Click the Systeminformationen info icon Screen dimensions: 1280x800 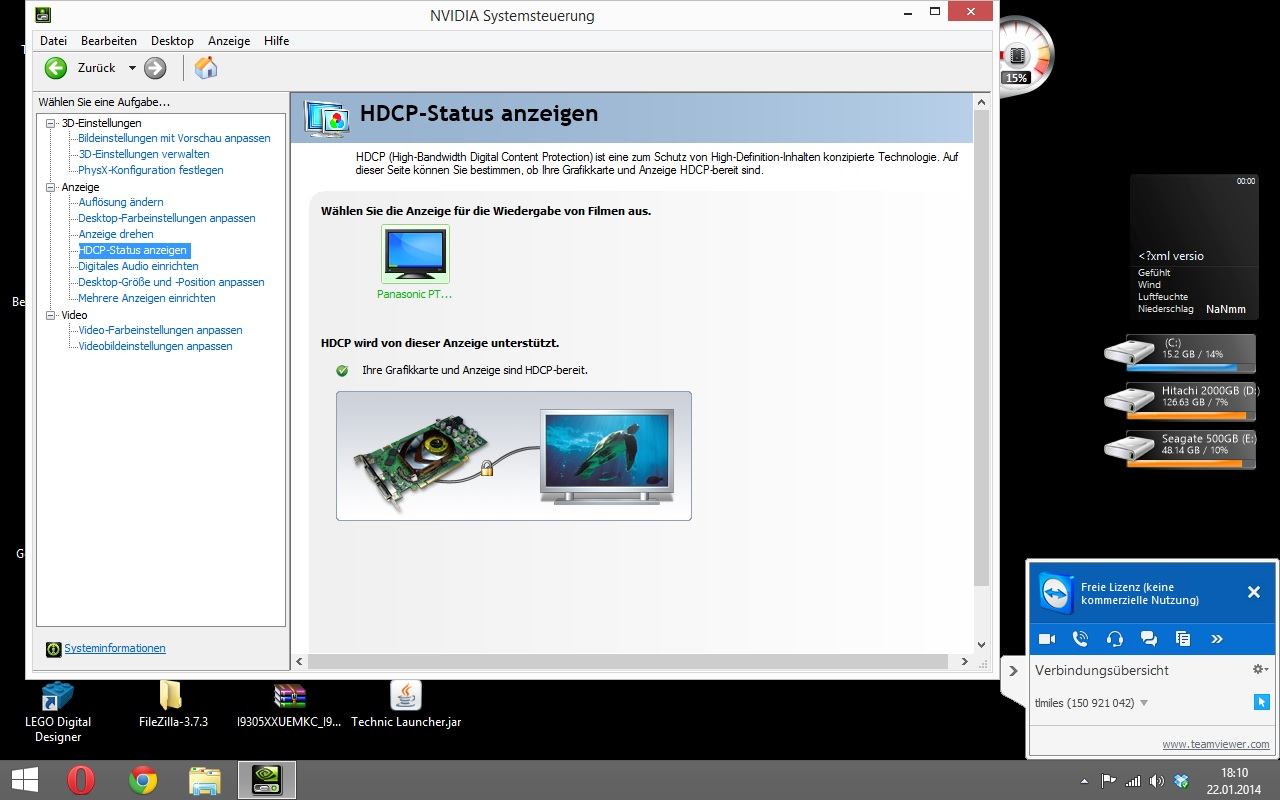[x=54, y=649]
